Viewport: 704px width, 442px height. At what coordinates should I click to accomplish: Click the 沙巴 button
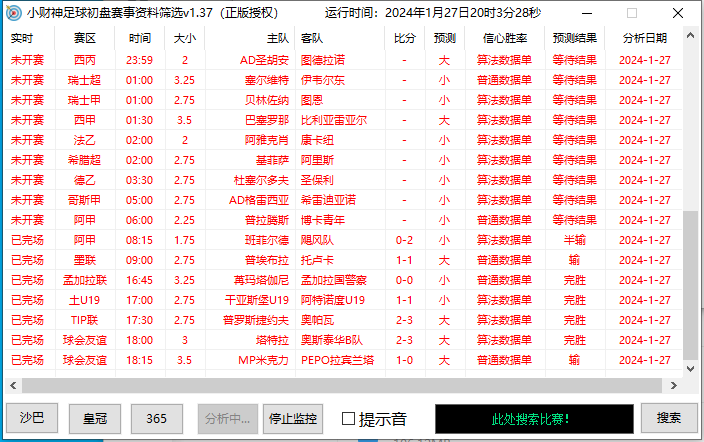click(x=32, y=418)
